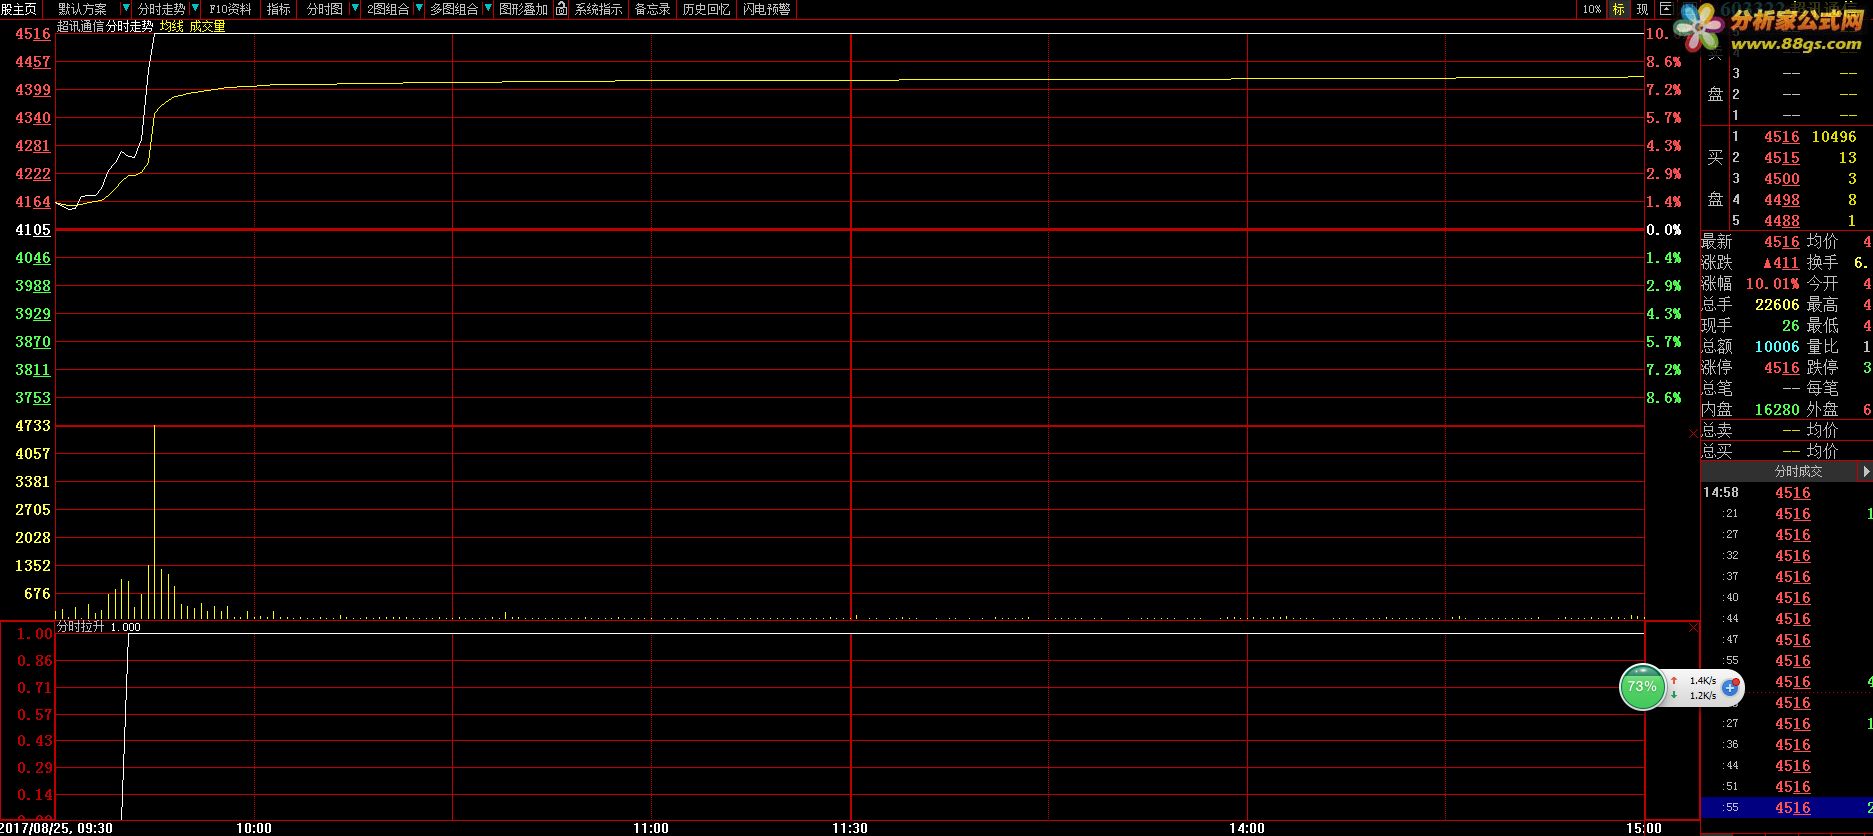Click 涨跌 value 411
This screenshot has height=836, width=1873.
1780,263
